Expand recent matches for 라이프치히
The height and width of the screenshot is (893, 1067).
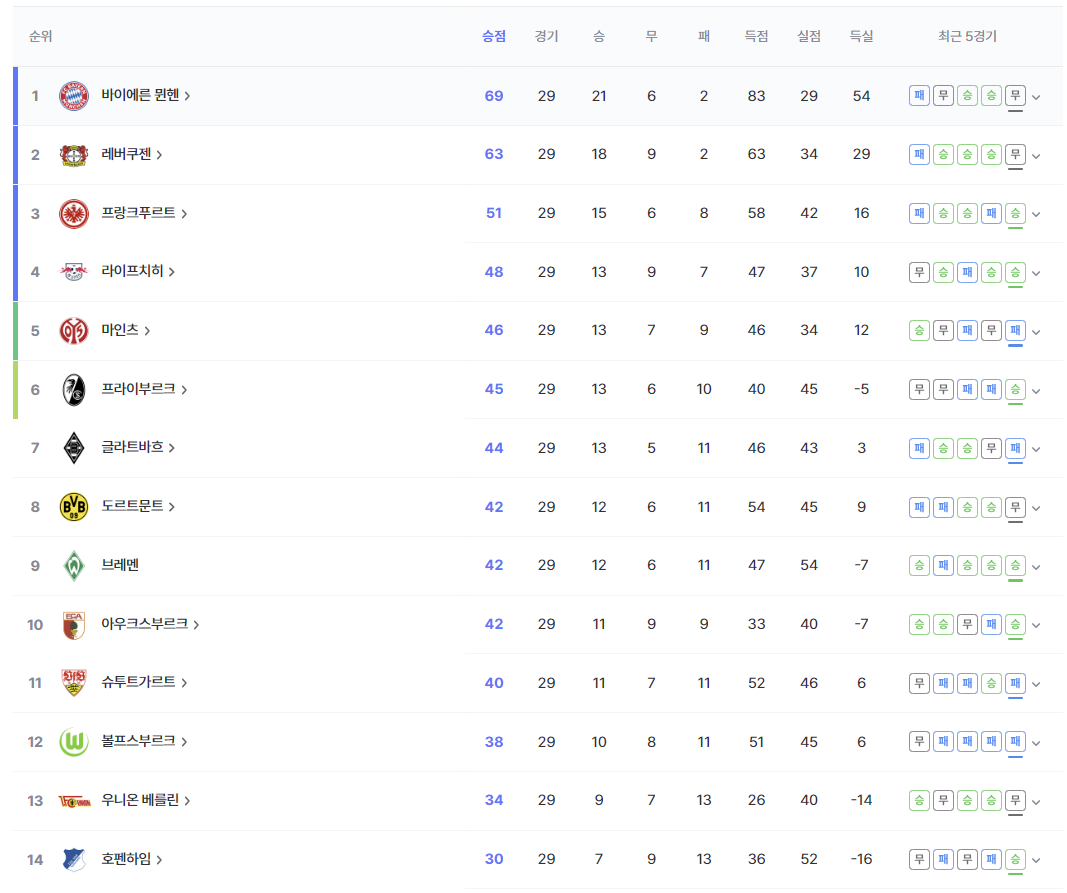click(x=1036, y=274)
